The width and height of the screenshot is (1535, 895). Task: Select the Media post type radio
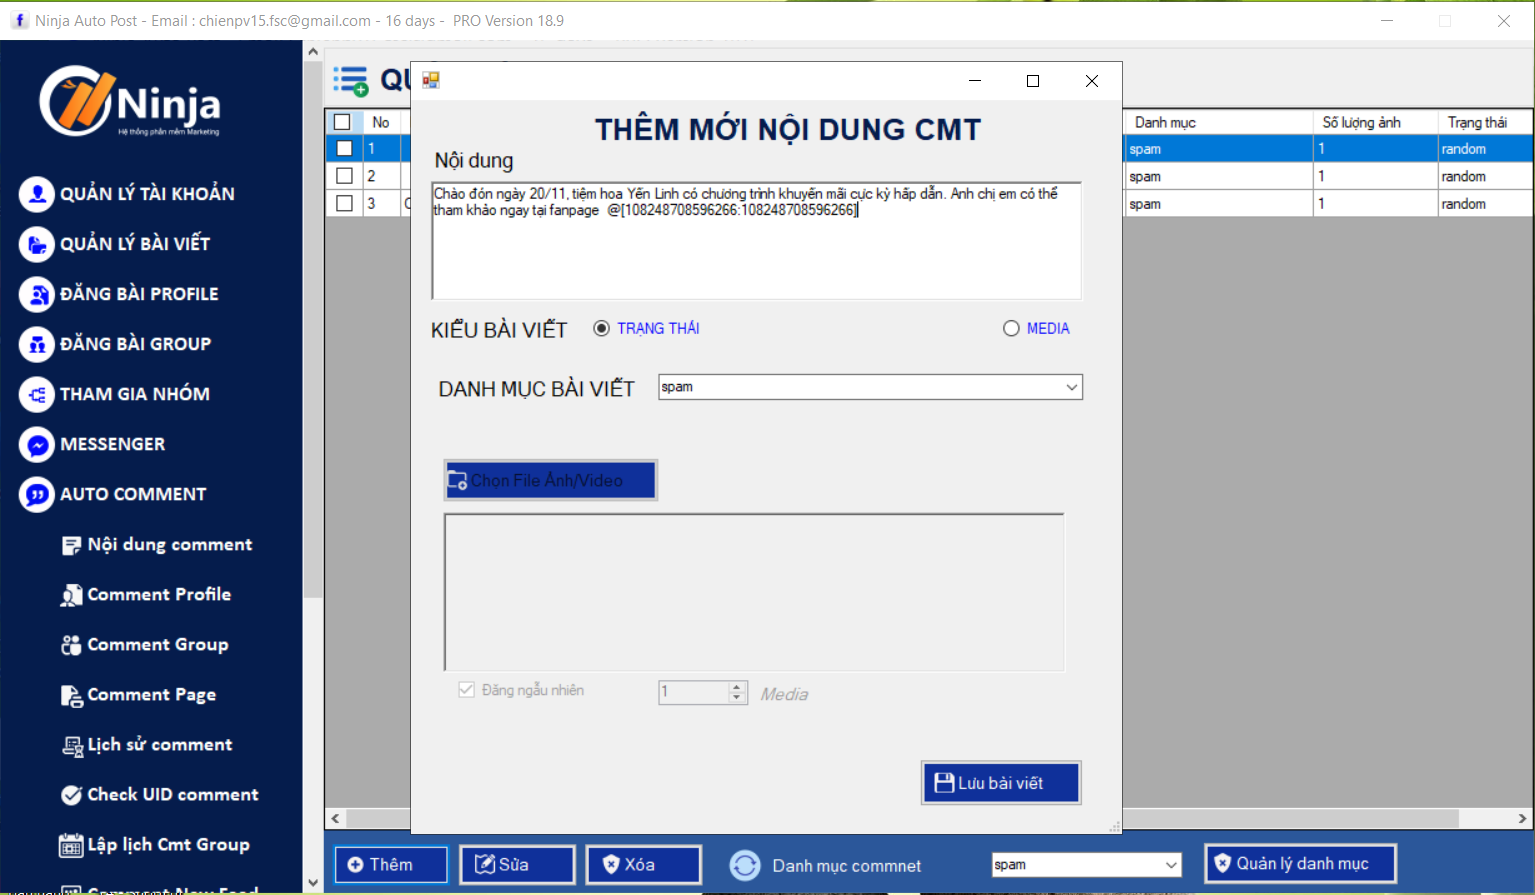pos(1011,328)
